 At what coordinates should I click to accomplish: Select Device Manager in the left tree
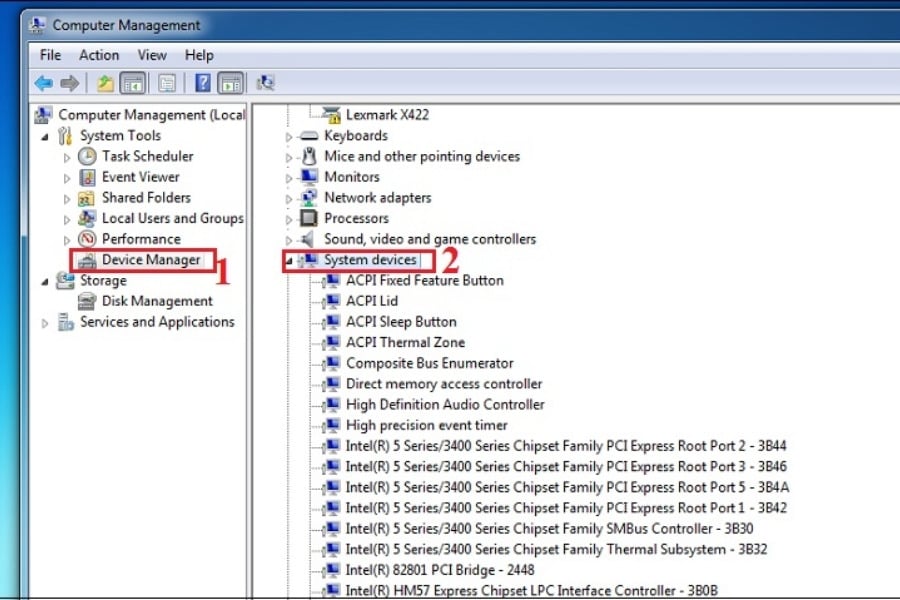(x=151, y=260)
